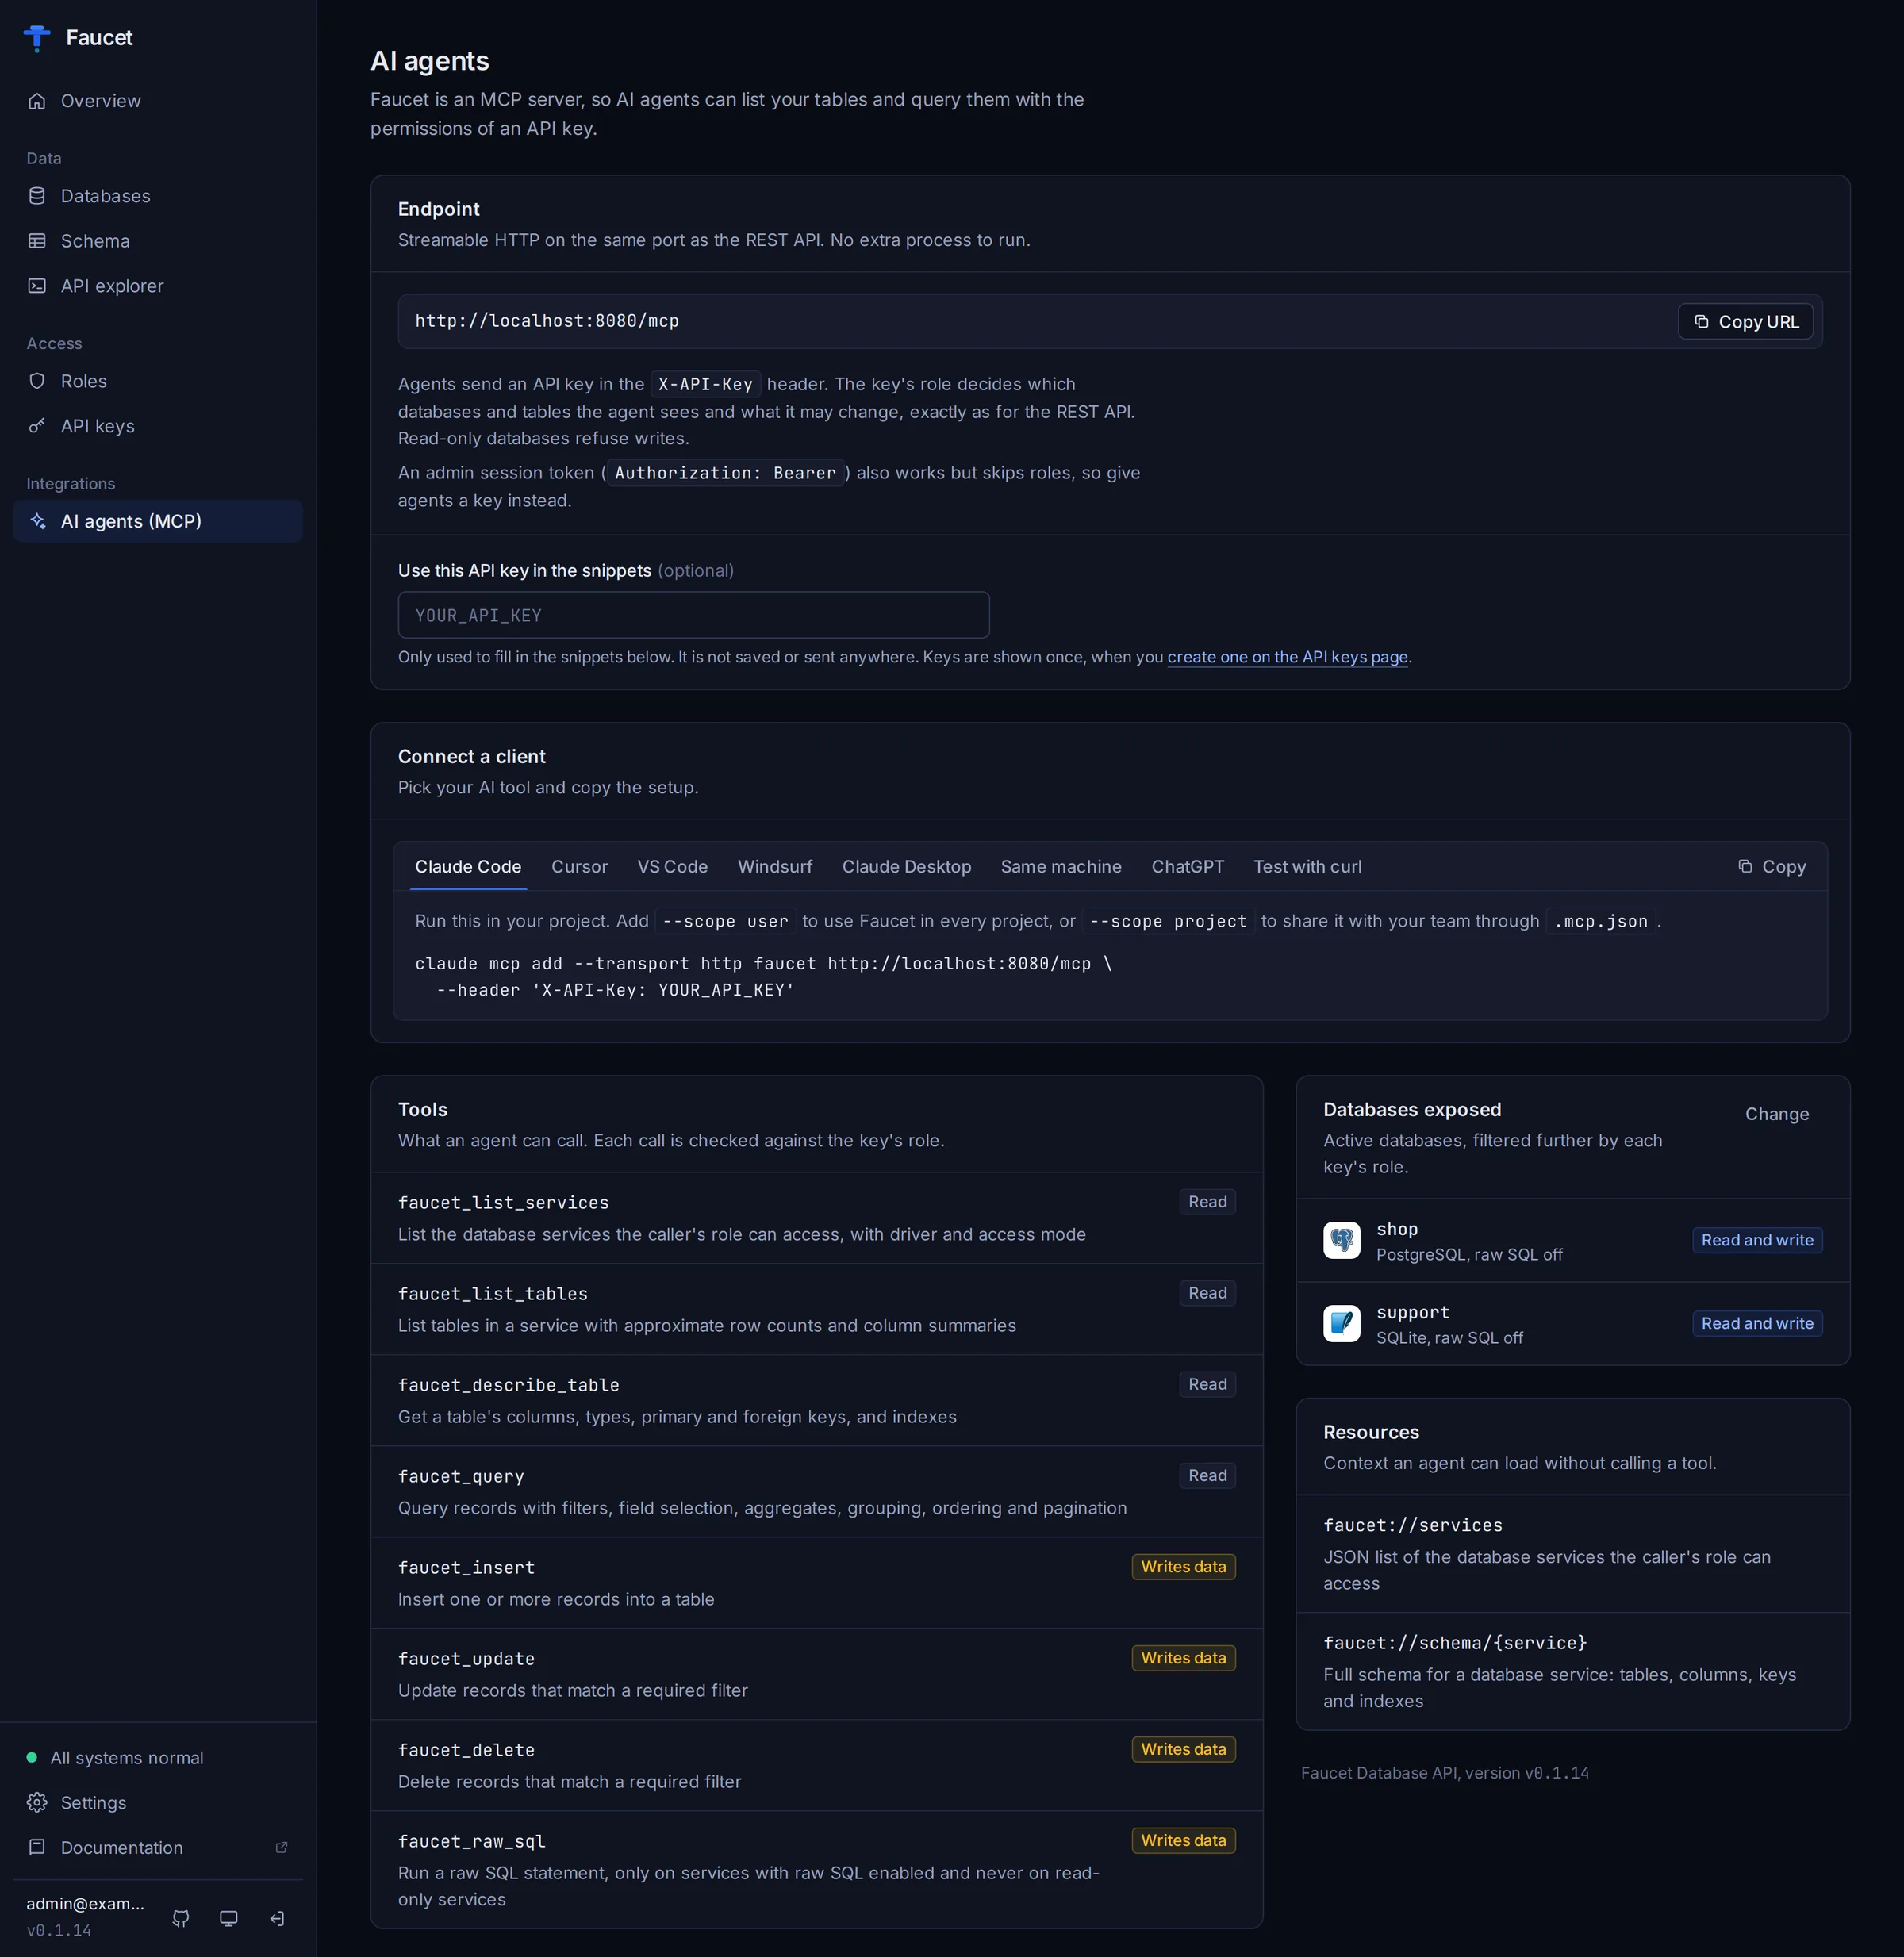Viewport: 1904px width, 1957px height.
Task: Click the Copy URL button
Action: pyautogui.click(x=1745, y=322)
